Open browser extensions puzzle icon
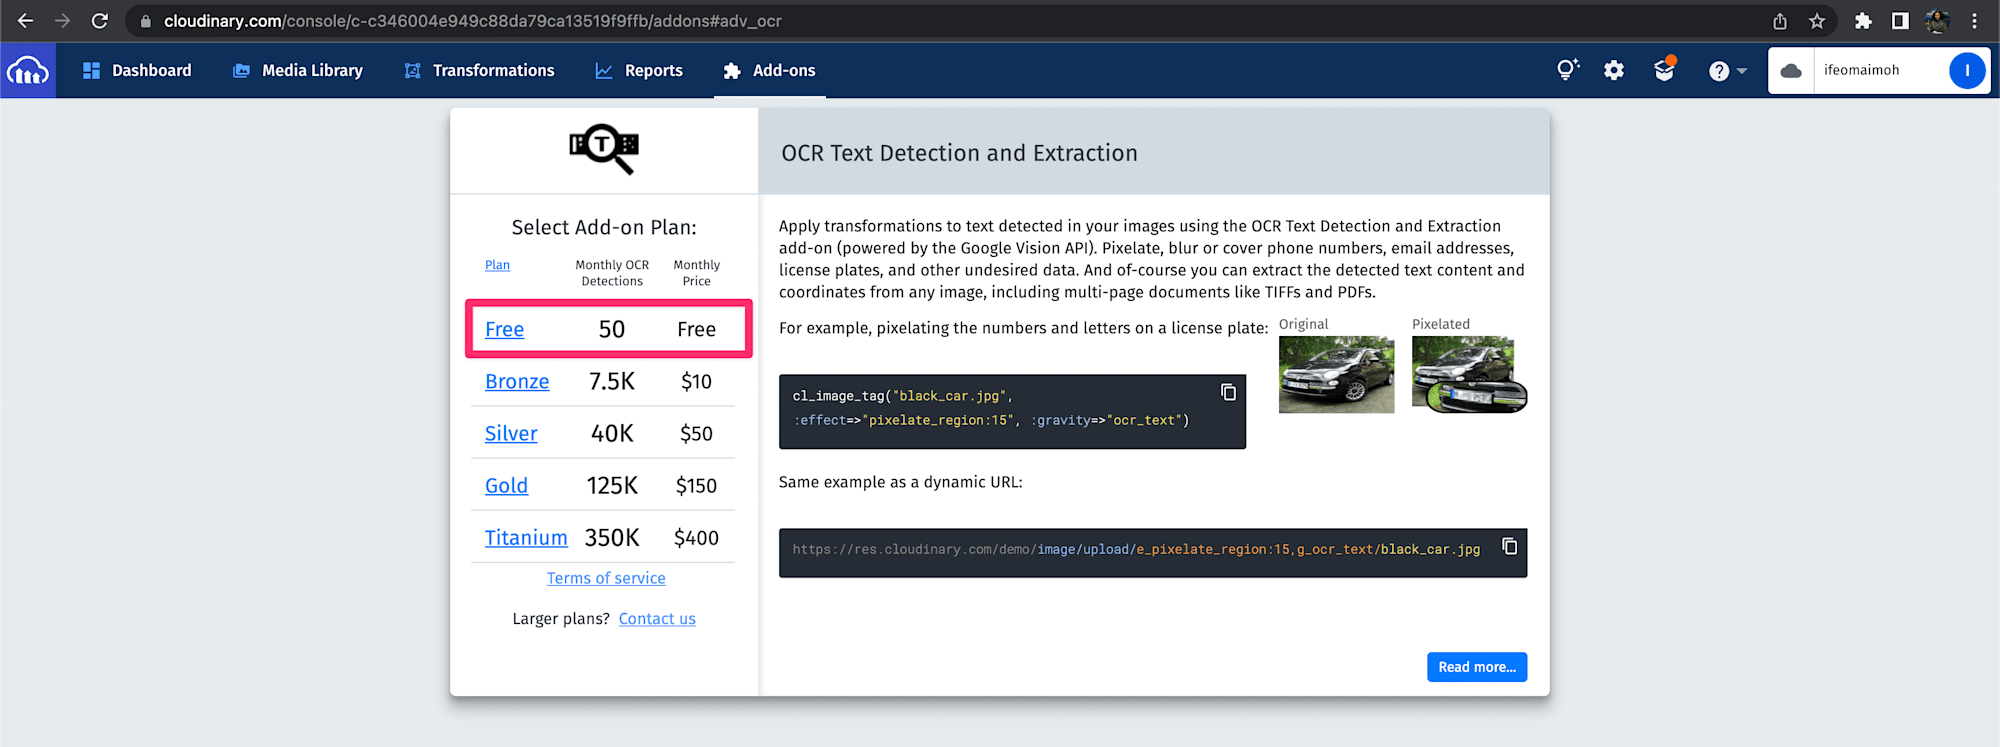This screenshot has height=747, width=2000. [x=1863, y=21]
